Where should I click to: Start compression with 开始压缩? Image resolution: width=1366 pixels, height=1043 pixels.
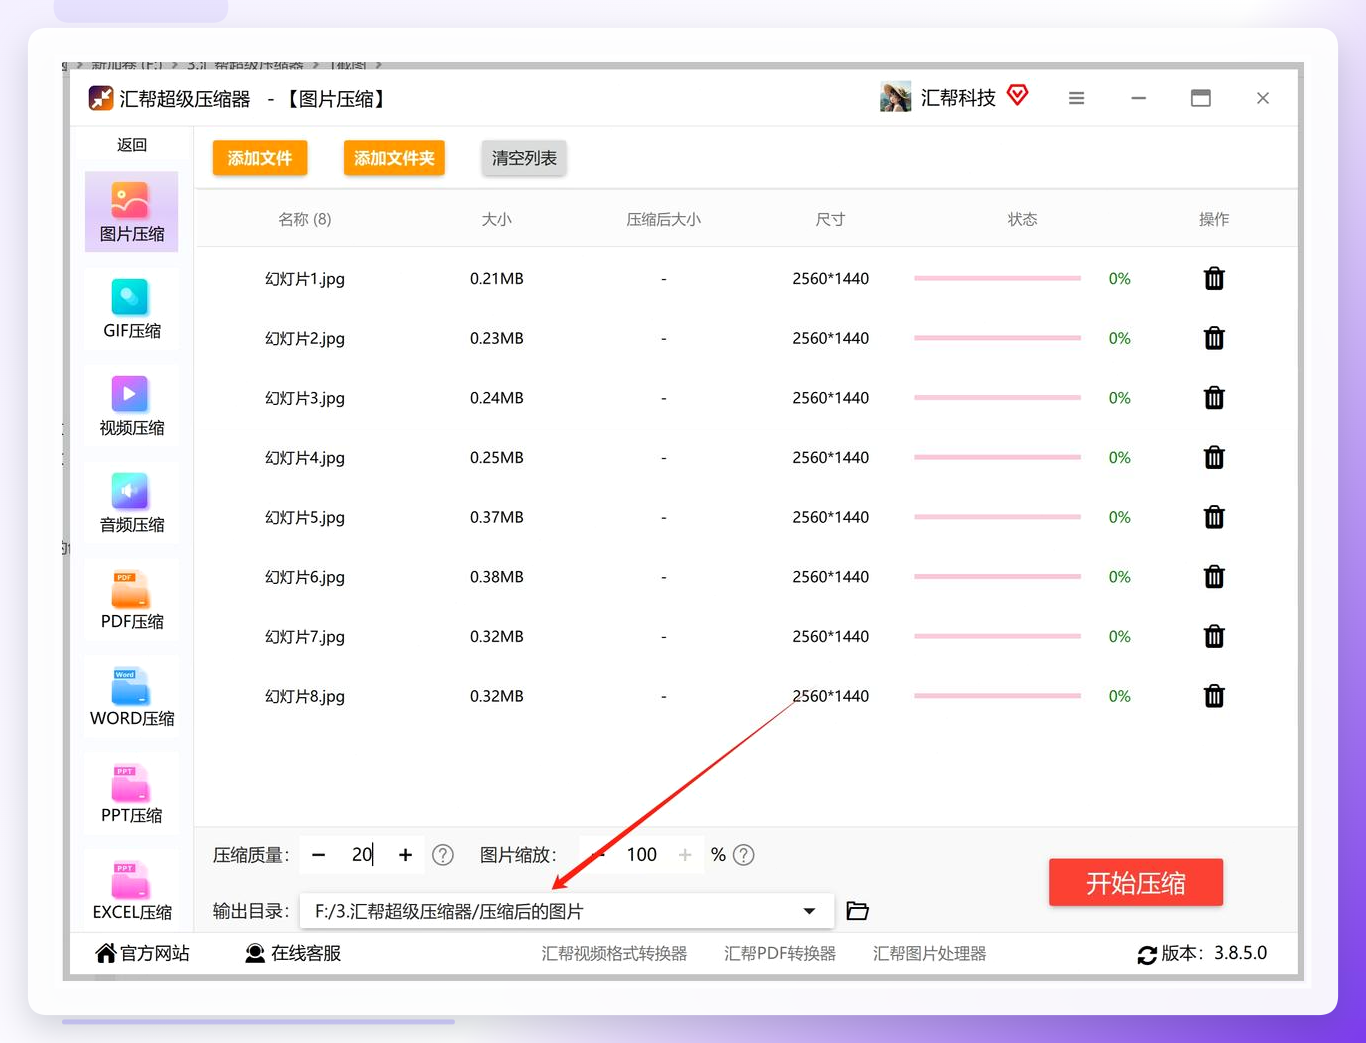click(1136, 882)
